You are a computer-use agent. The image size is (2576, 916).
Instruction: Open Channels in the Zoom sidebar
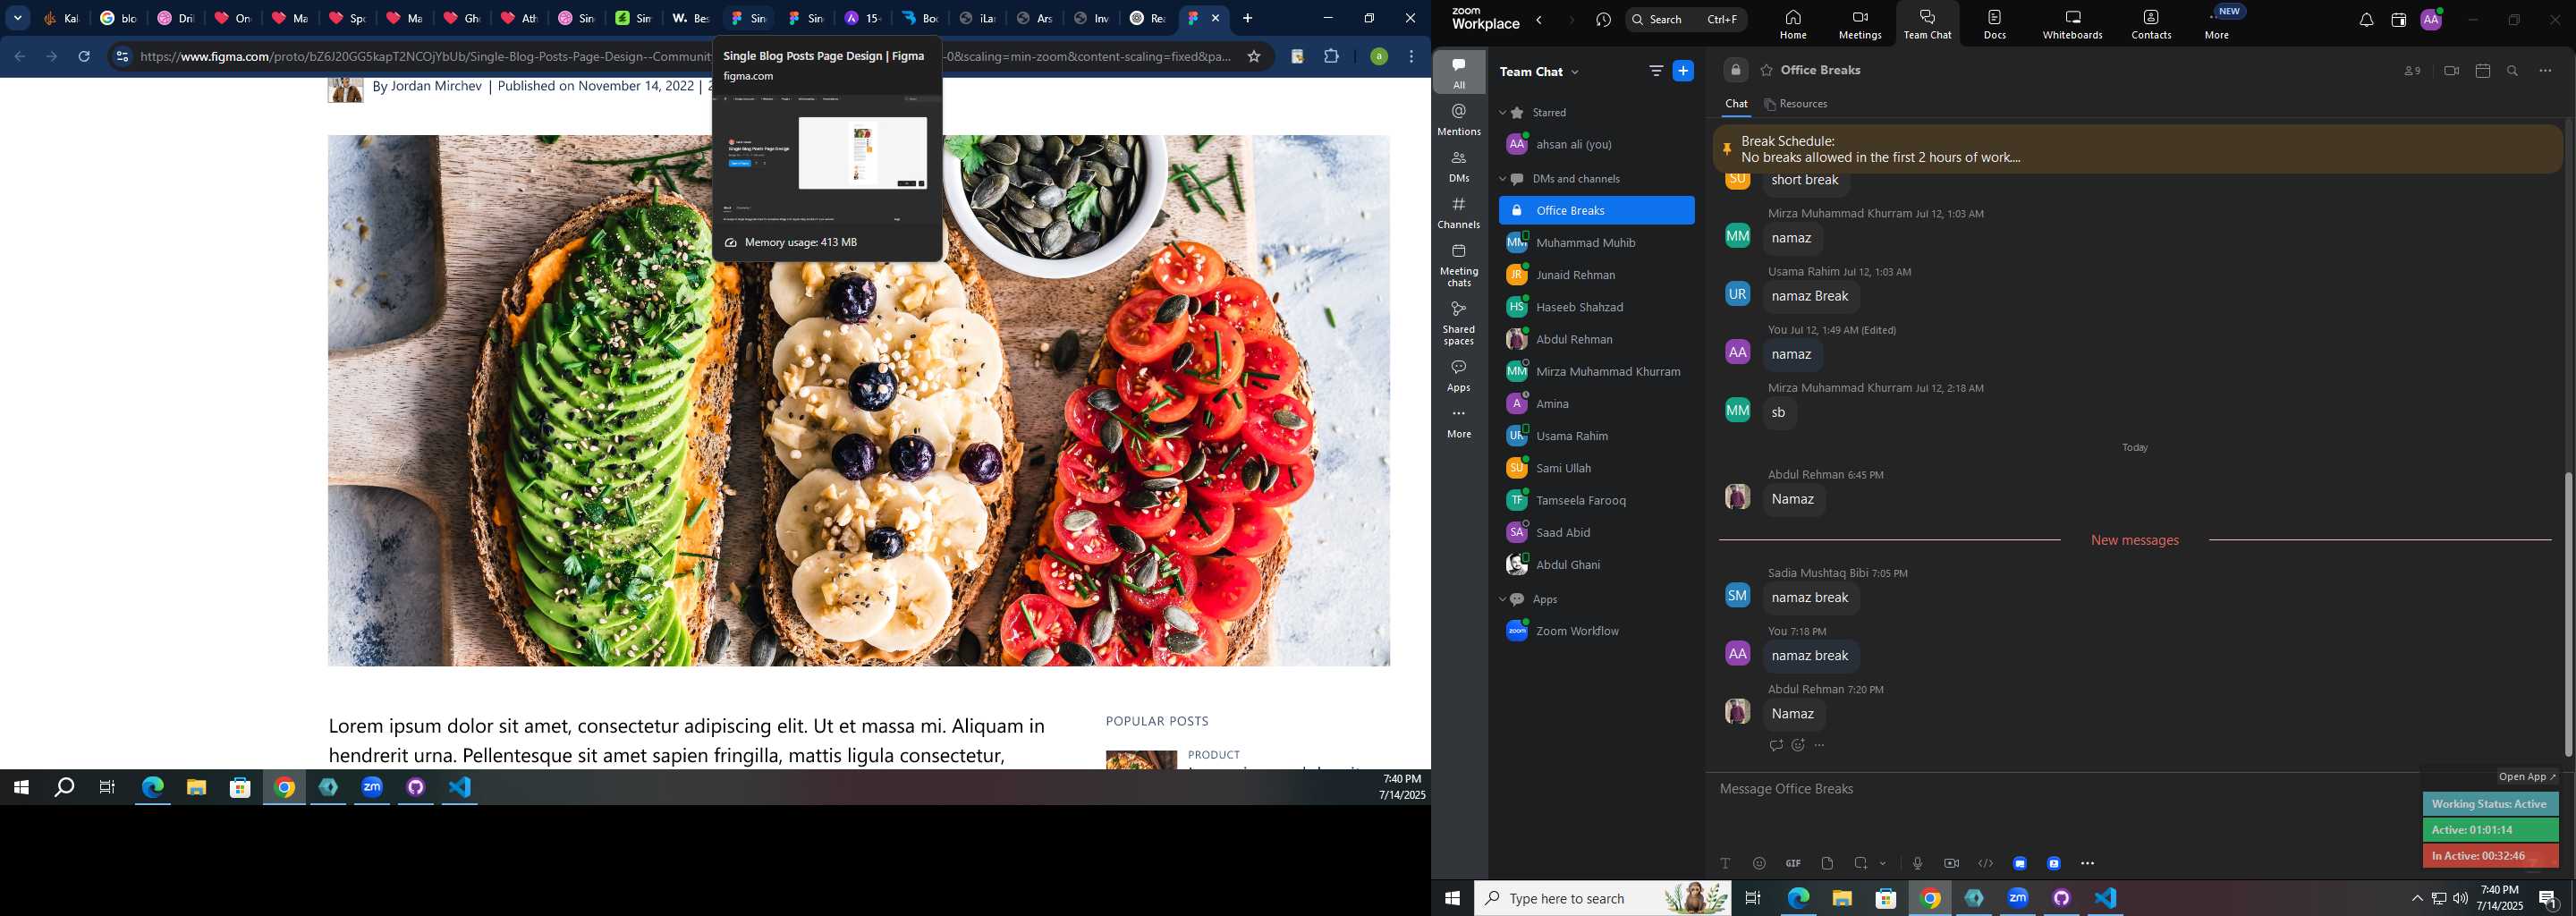pyautogui.click(x=1459, y=213)
